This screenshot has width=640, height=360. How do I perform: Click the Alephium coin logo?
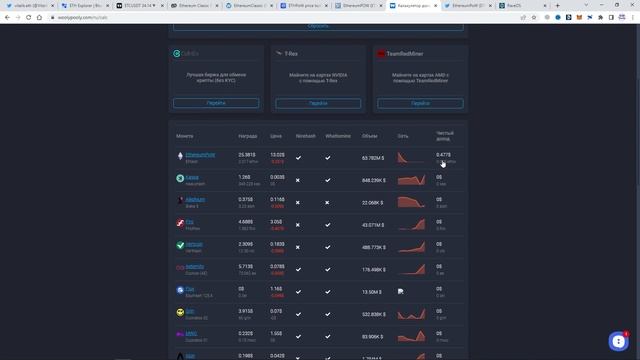pos(180,200)
